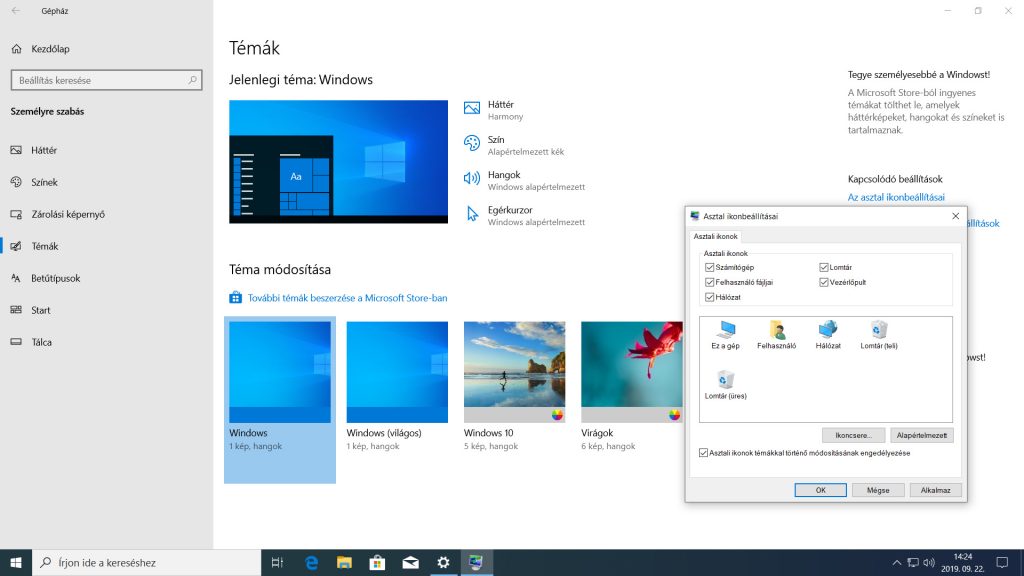Screen dimensions: 1024x576
Task: Open the Betűtípusok settings page
Action: point(106,278)
